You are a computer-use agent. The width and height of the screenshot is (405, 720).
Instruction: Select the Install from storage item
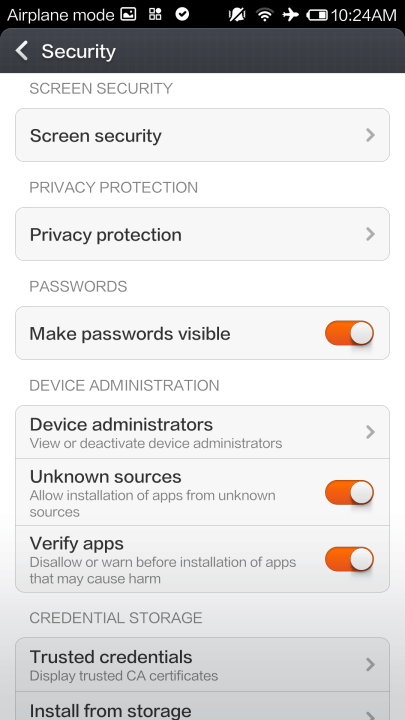[202, 706]
